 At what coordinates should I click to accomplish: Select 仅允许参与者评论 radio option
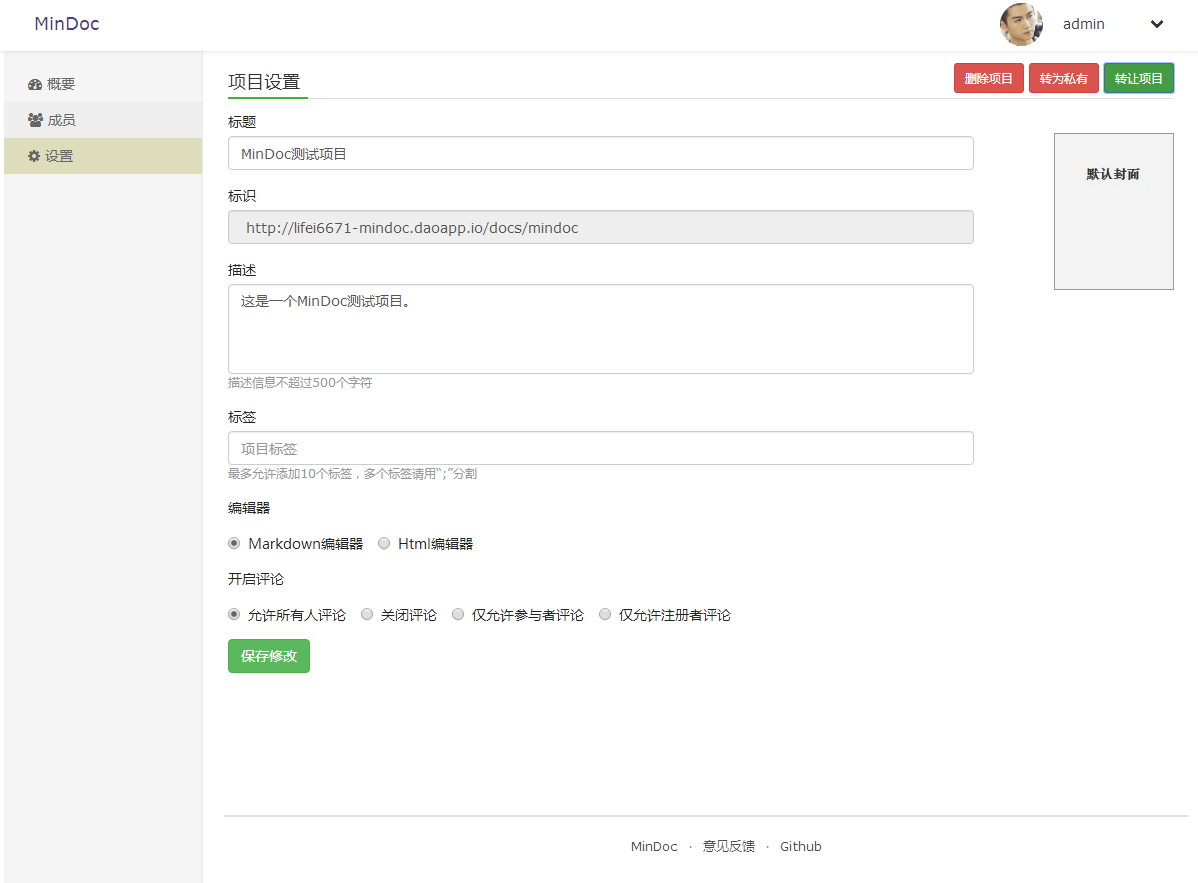coord(458,615)
